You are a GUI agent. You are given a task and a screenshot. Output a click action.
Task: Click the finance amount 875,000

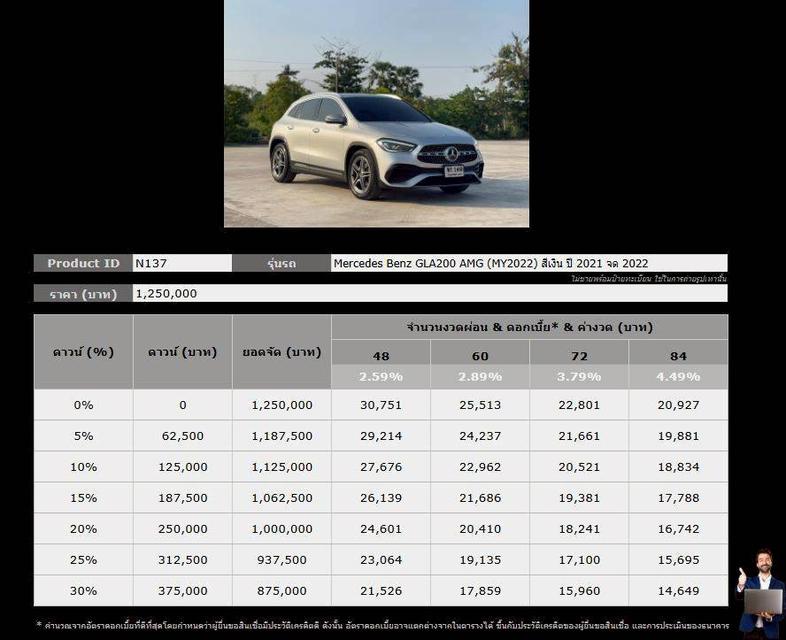pos(282,591)
